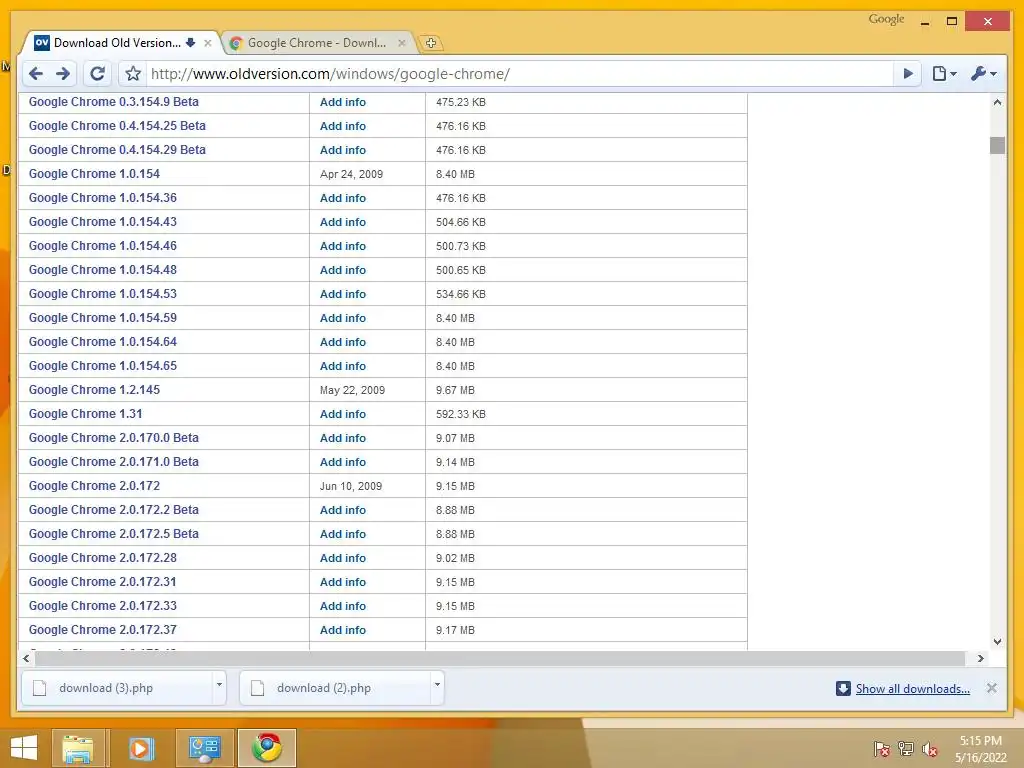Open Action Center flag tray icon
The image size is (1024, 768).
tap(881, 748)
